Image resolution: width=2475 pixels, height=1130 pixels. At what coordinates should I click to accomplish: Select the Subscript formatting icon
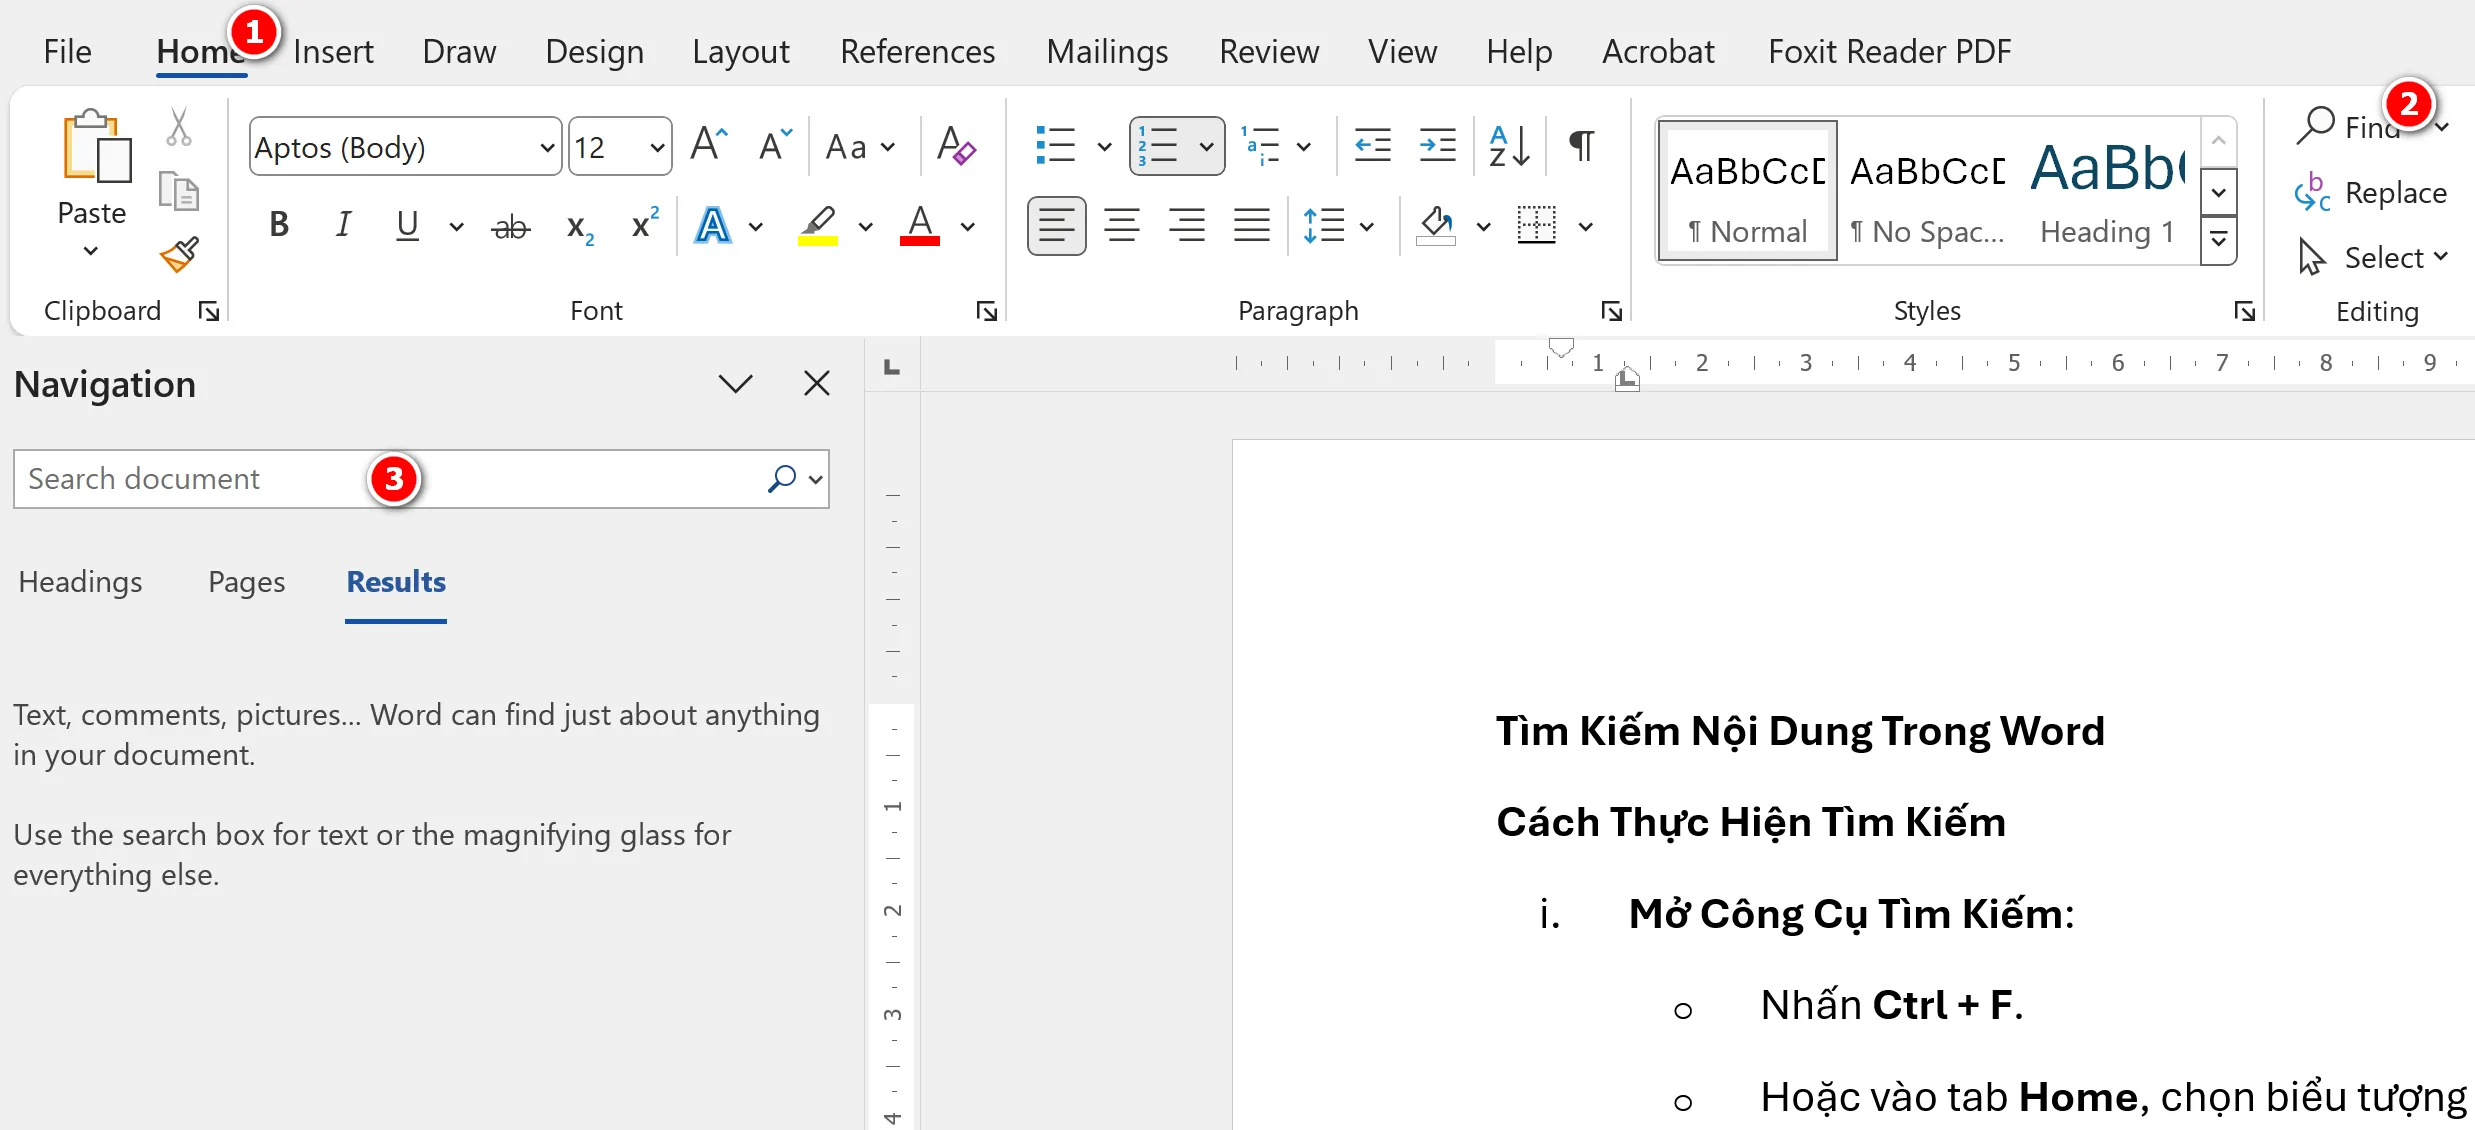(x=578, y=225)
